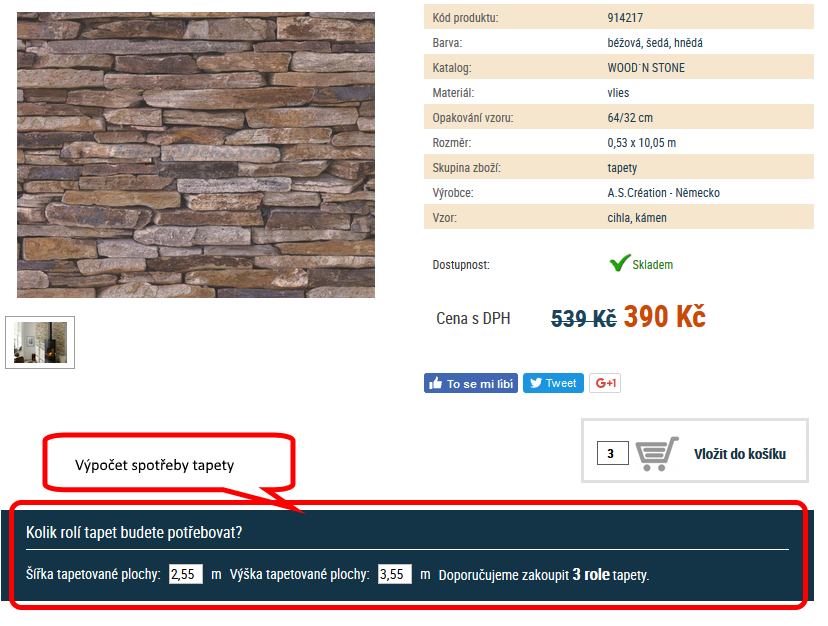Click the shopping cart icon
Viewport: 828px width, 626px height.
tap(656, 453)
